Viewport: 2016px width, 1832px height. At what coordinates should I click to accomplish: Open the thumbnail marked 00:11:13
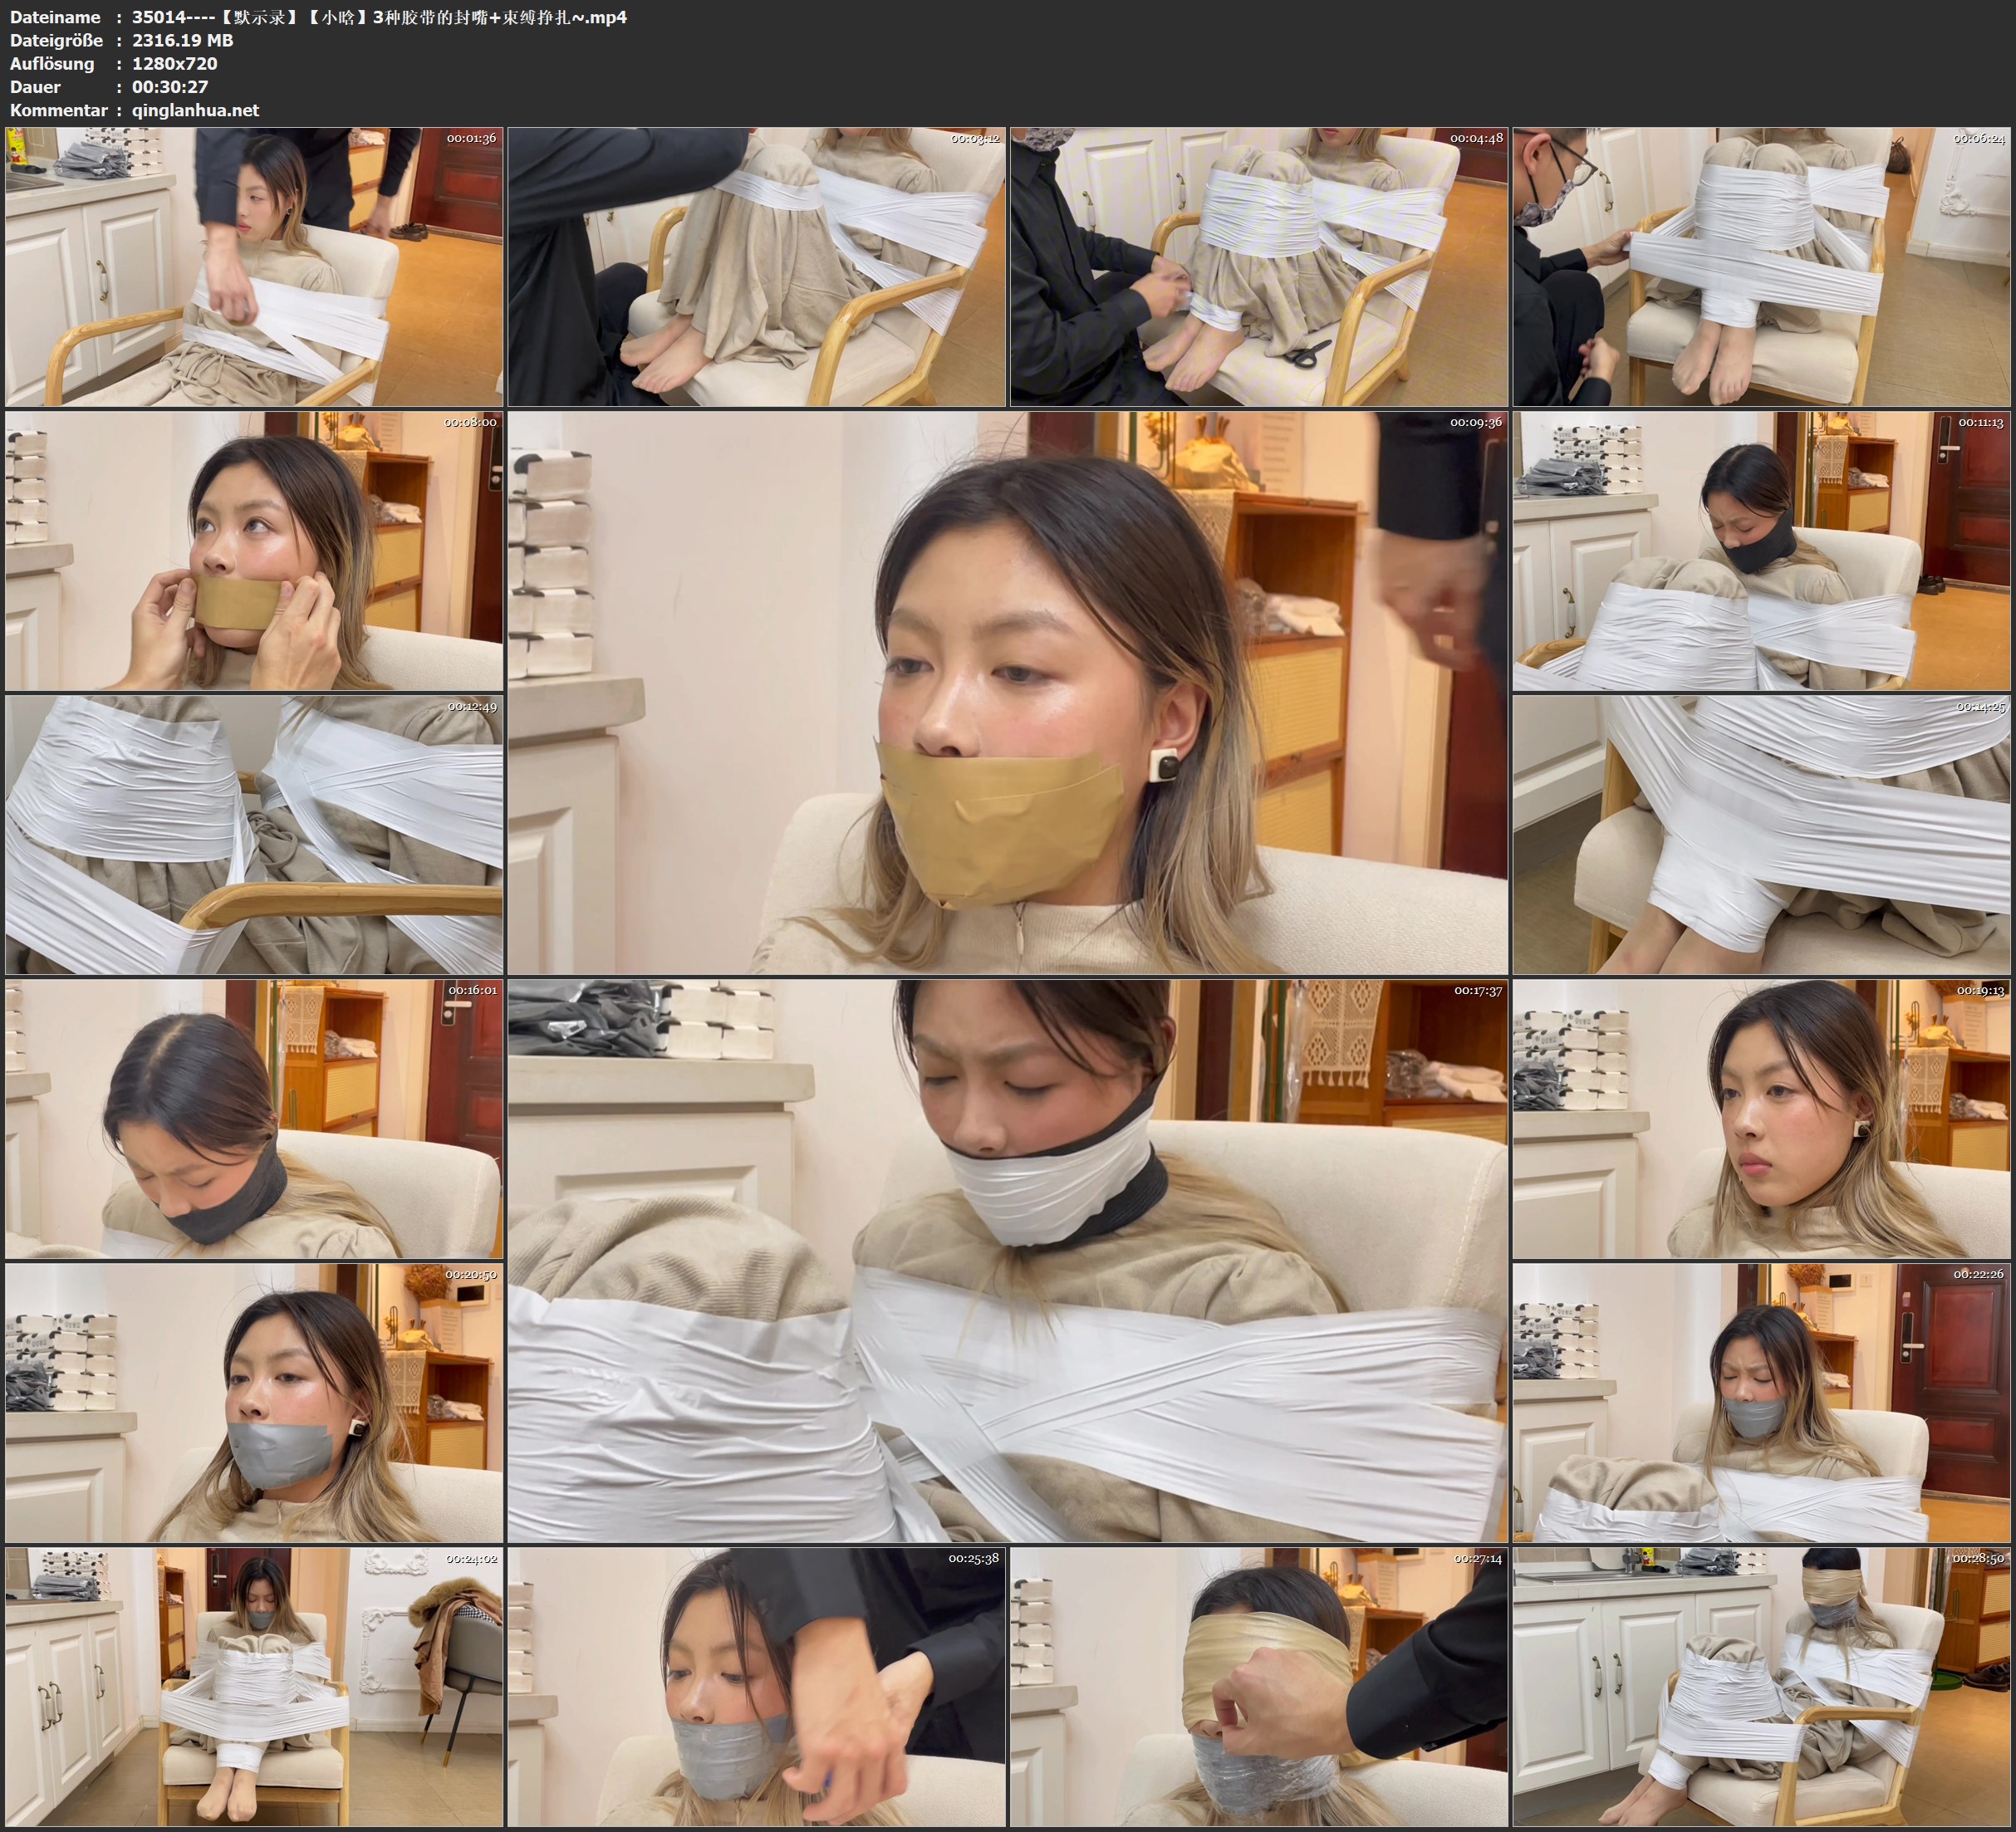point(1762,551)
